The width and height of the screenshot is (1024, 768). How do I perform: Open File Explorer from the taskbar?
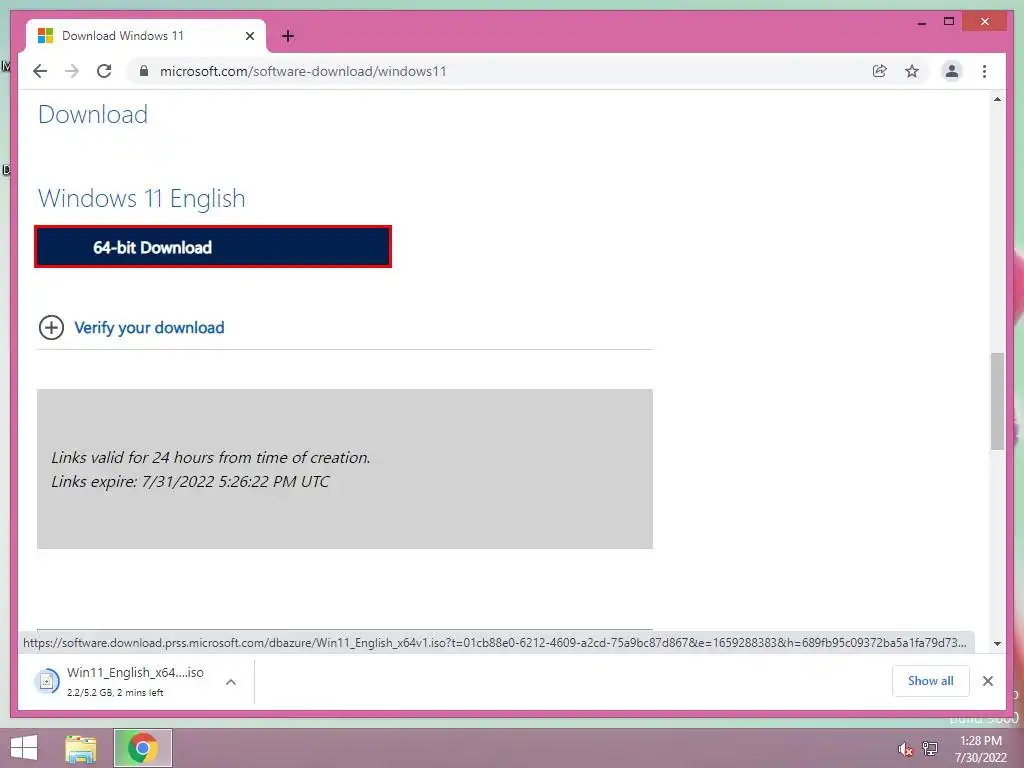point(81,748)
